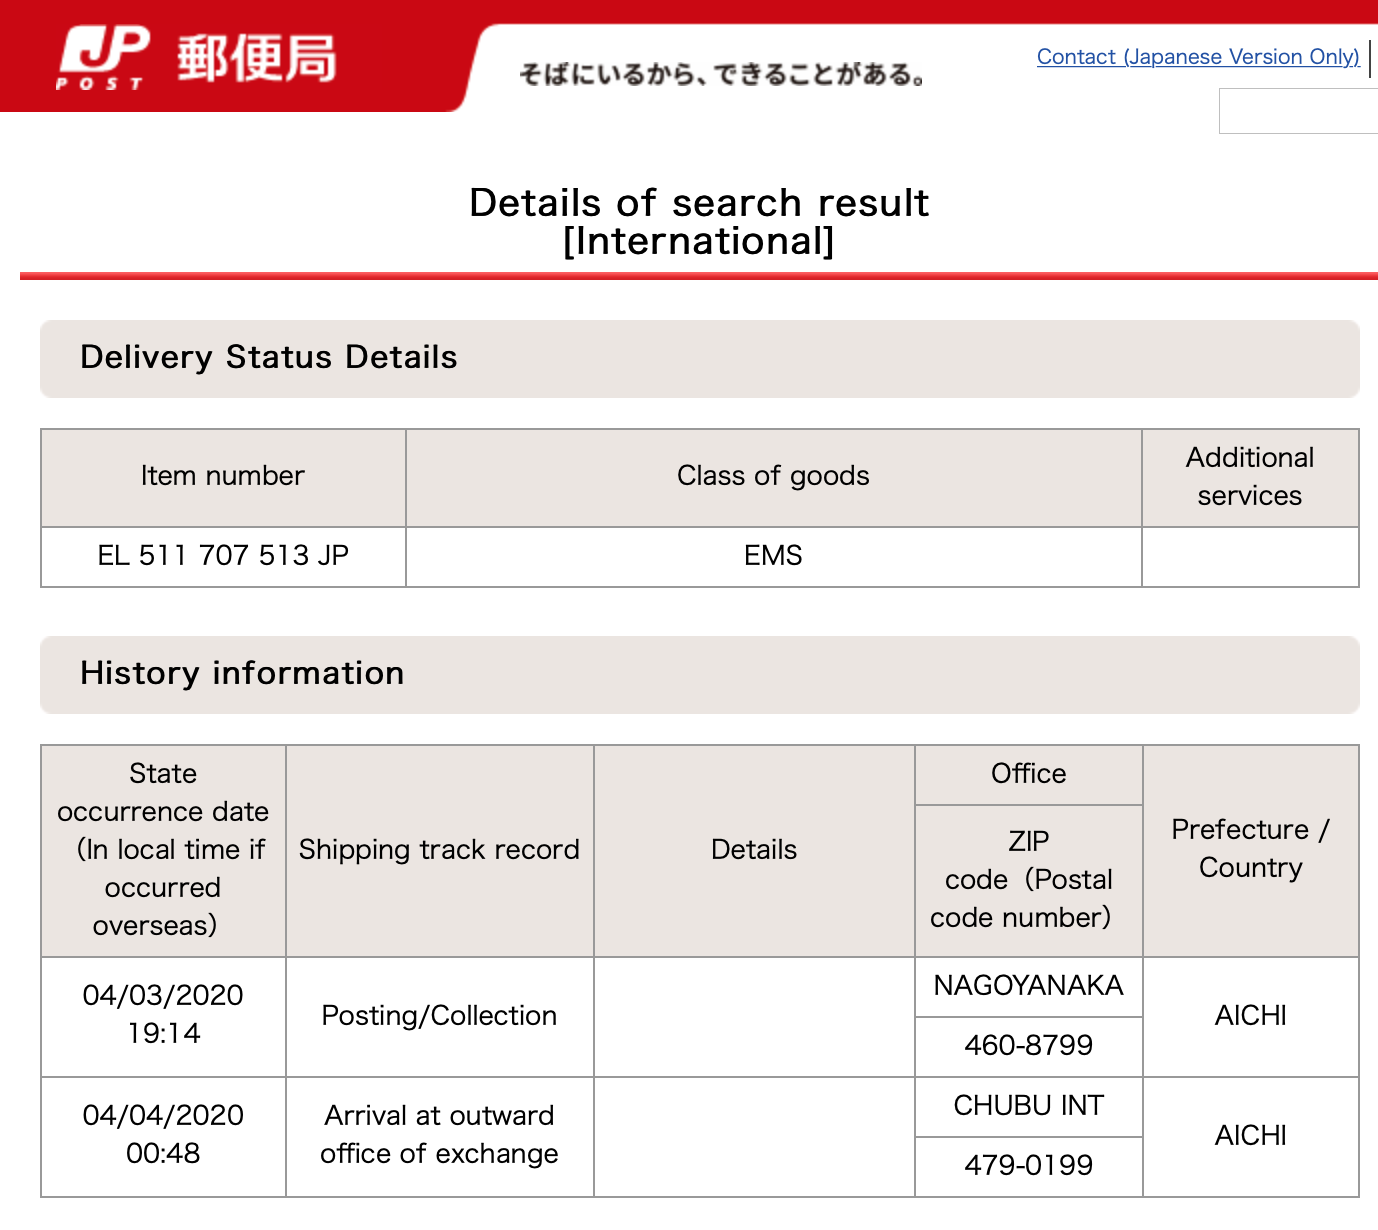The width and height of the screenshot is (1378, 1230).
Task: Click the Shipping track record column header
Action: [439, 850]
